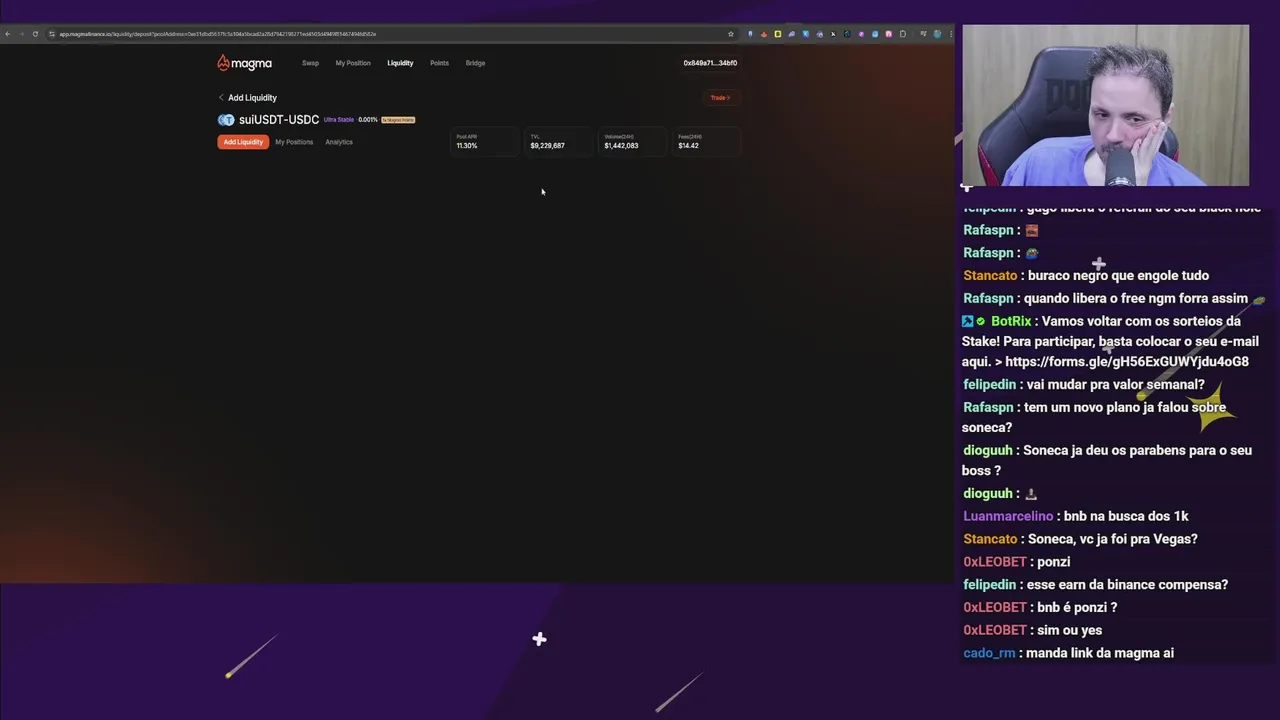Screen dimensions: 1280x720
Task: Click the 'manda link da magma ai' message
Action: point(1100,653)
